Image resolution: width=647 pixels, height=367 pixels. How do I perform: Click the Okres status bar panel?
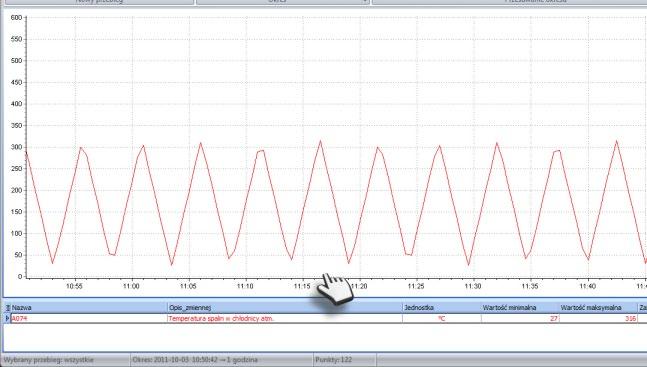[222, 360]
